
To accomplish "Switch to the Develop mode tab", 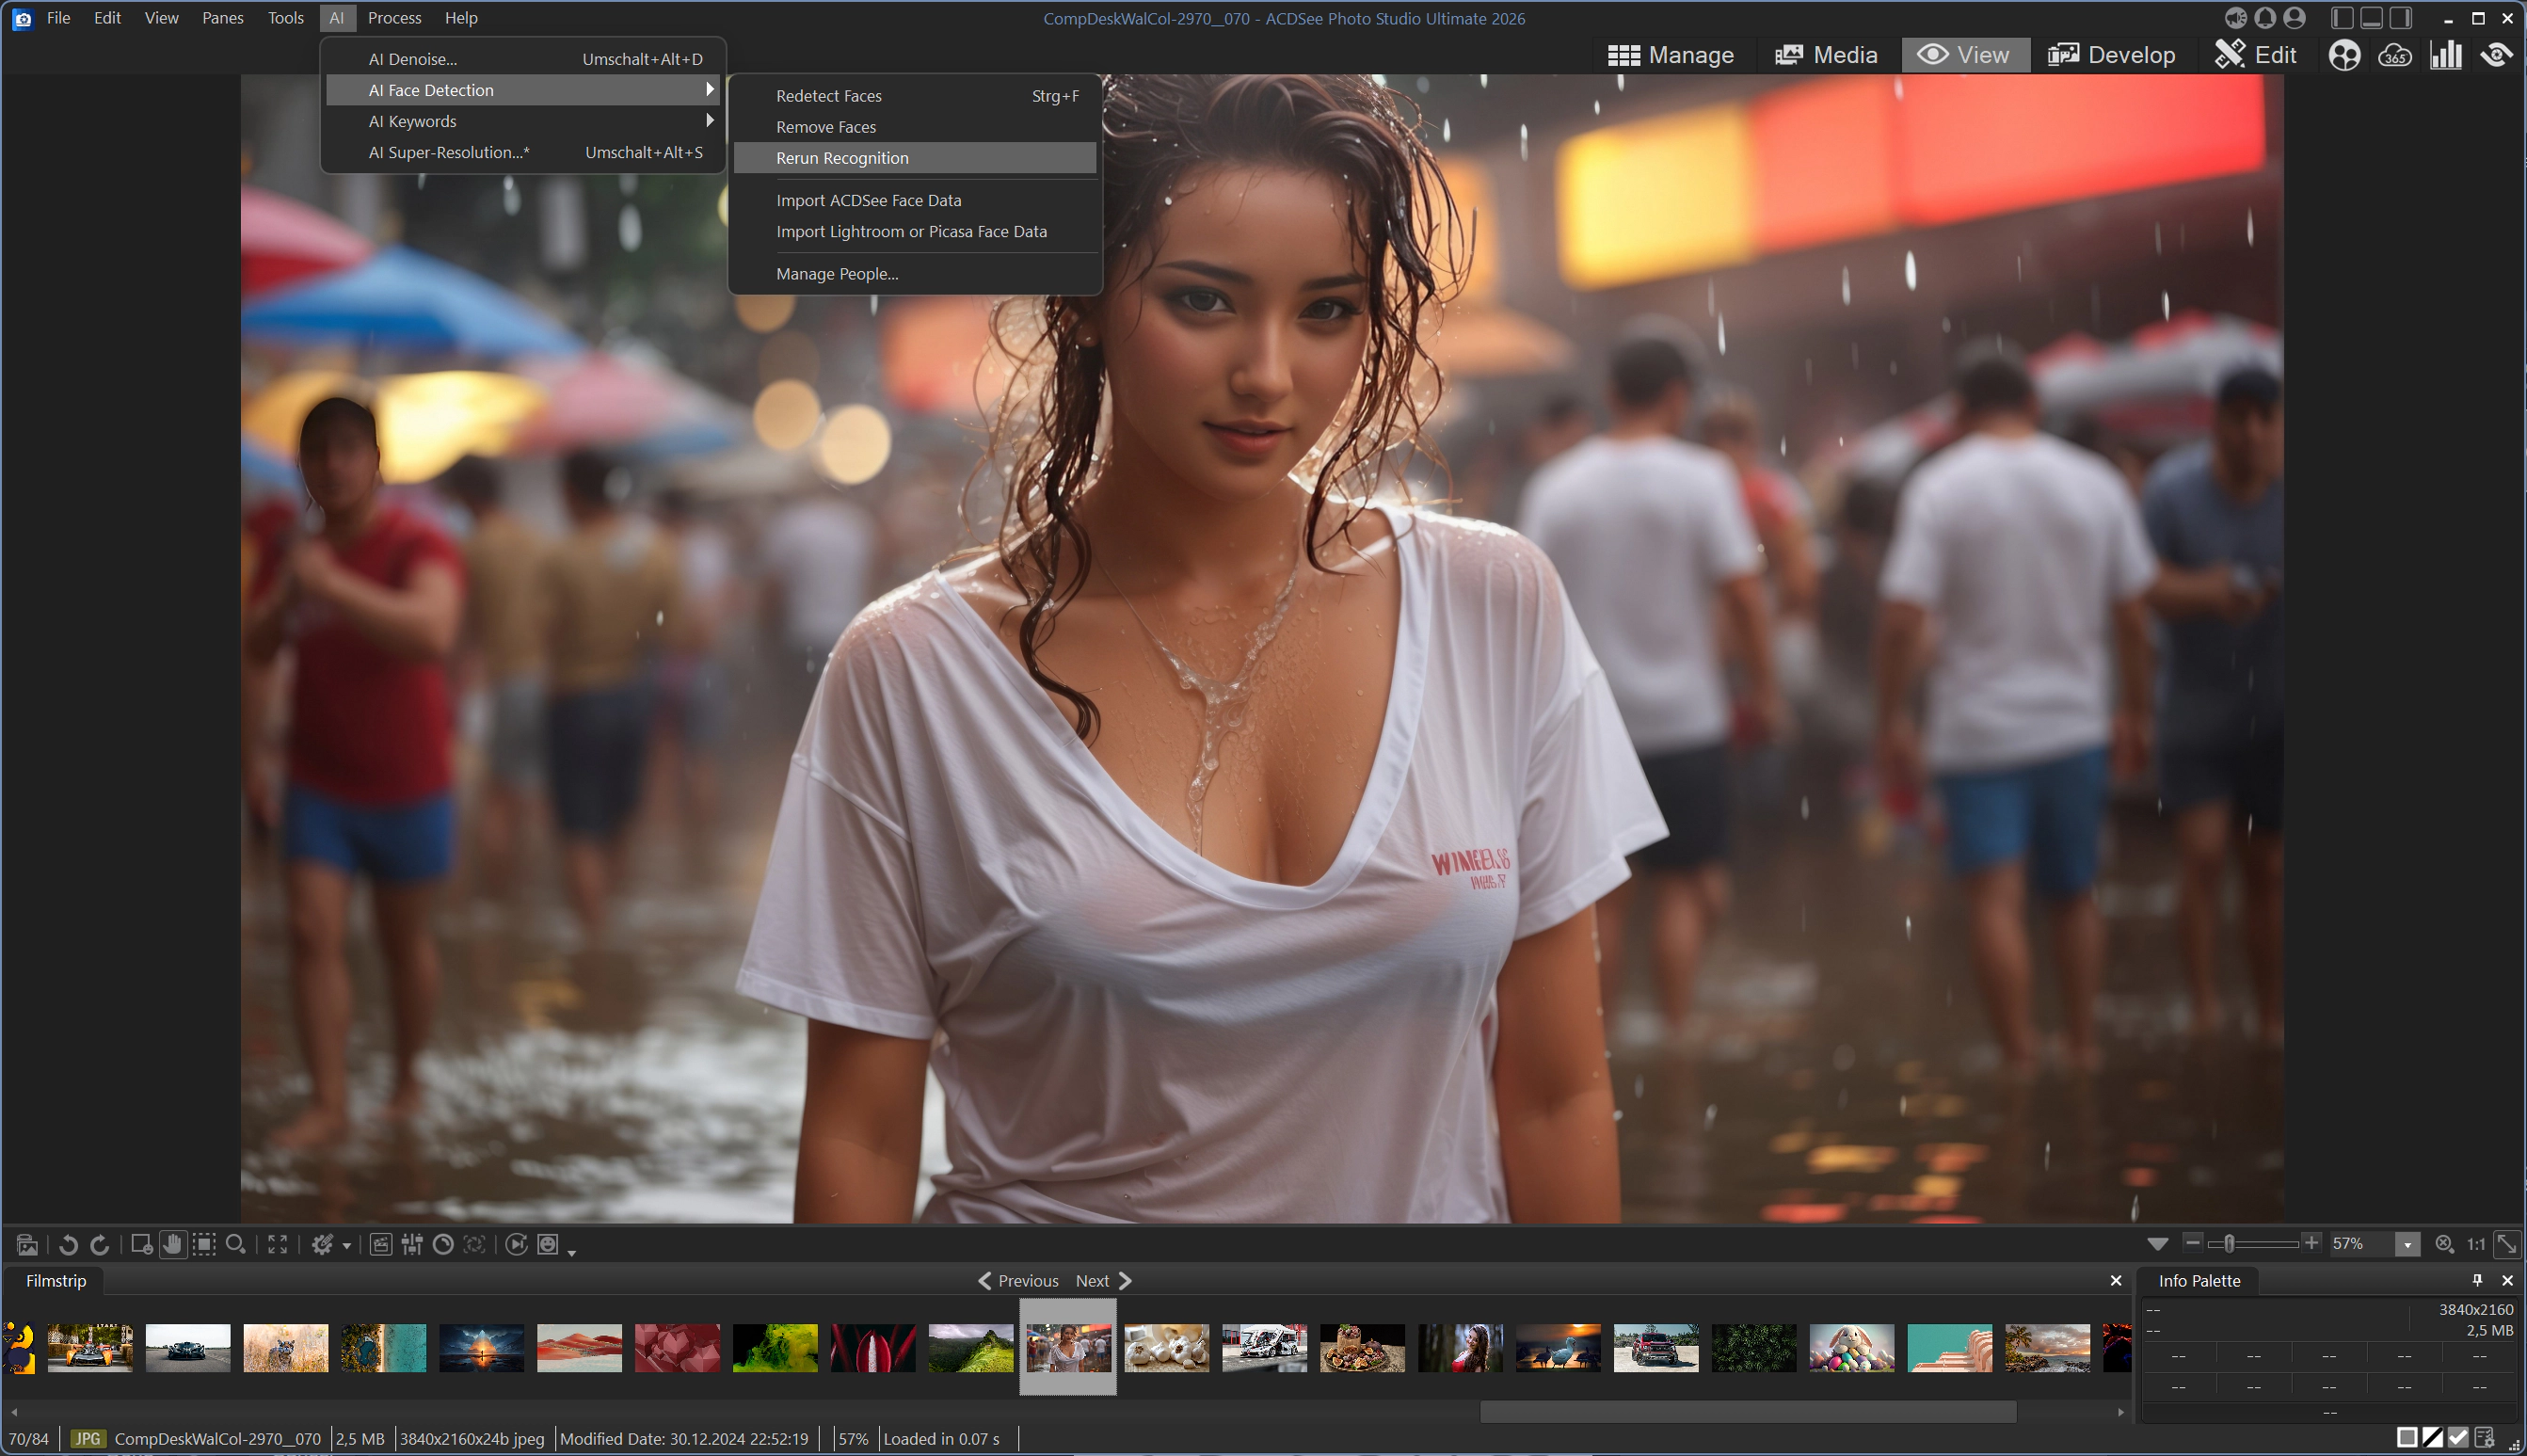I will [2111, 55].
